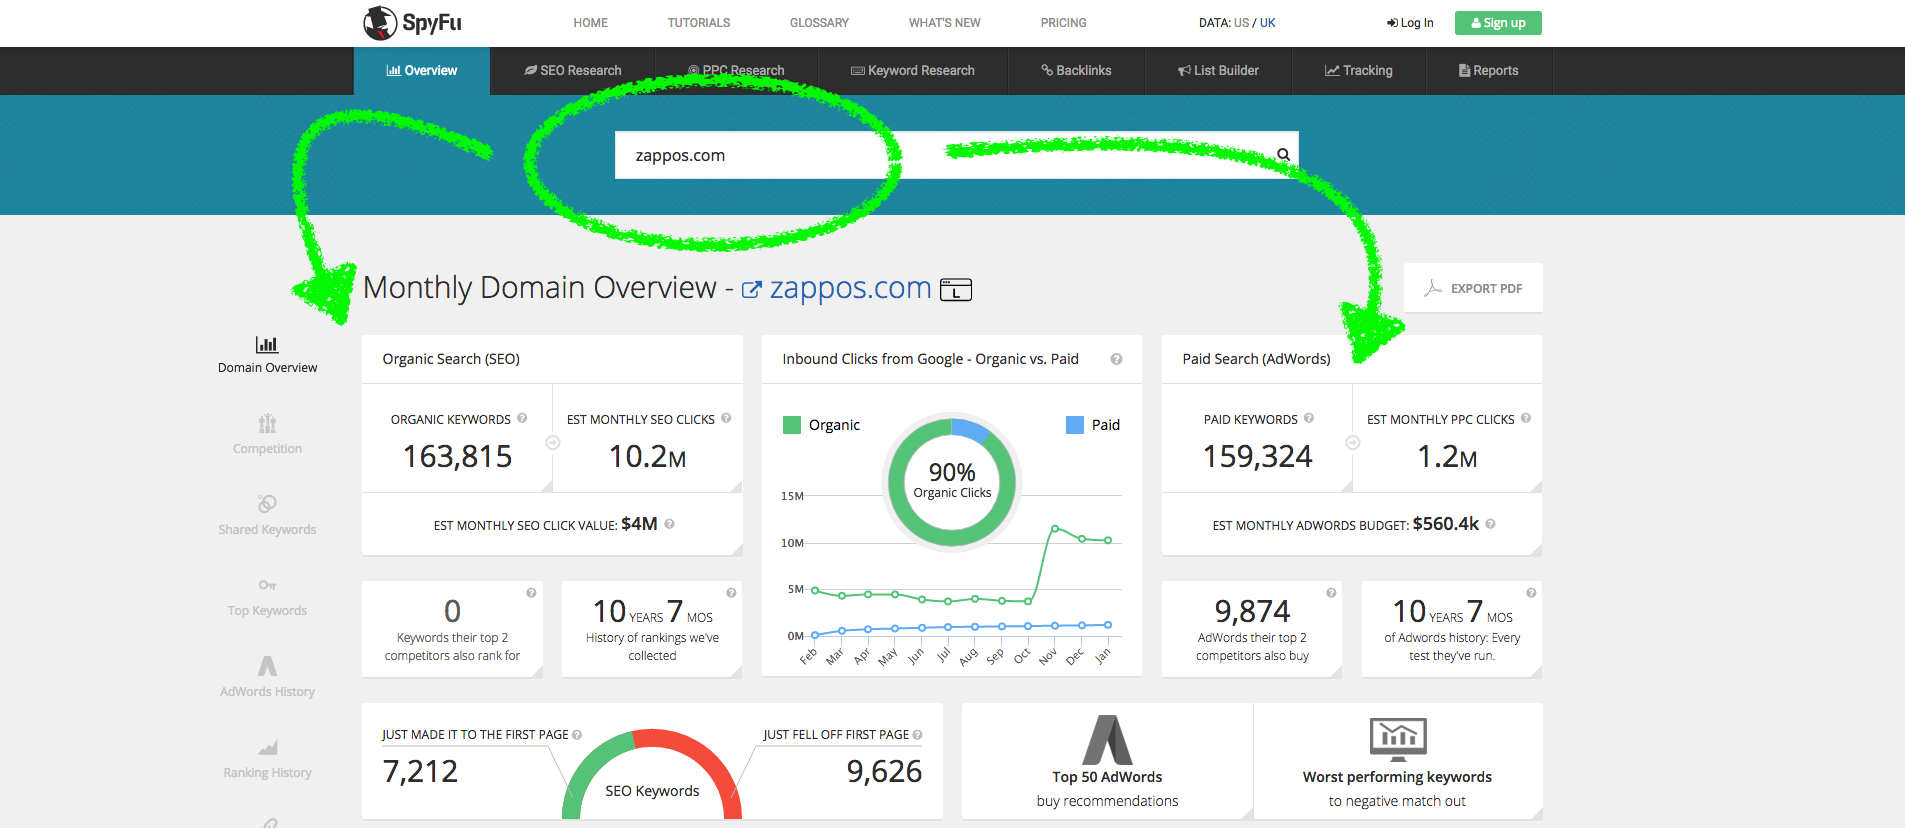Click the help icon beside AdWords Budget

(x=1490, y=523)
